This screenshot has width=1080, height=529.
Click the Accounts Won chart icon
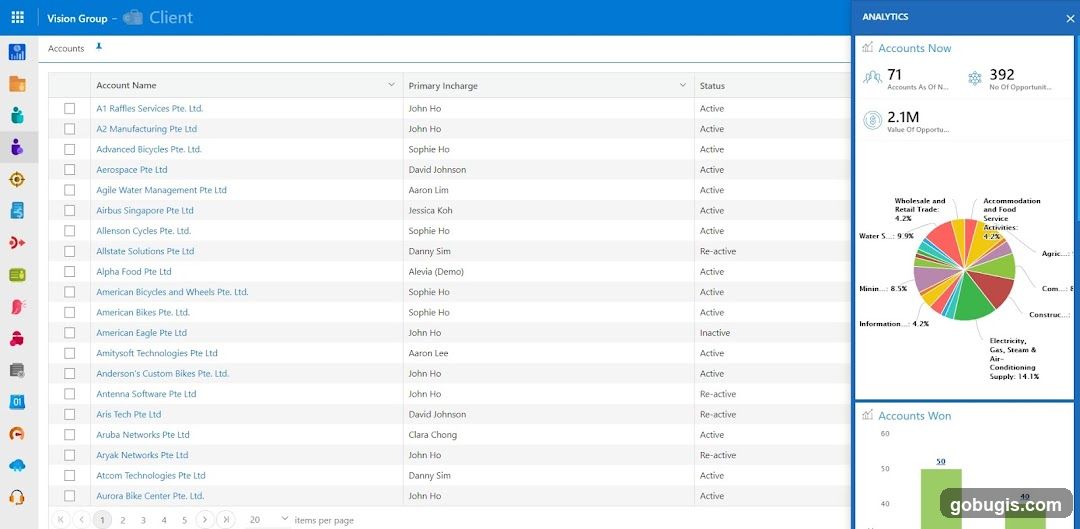(868, 415)
